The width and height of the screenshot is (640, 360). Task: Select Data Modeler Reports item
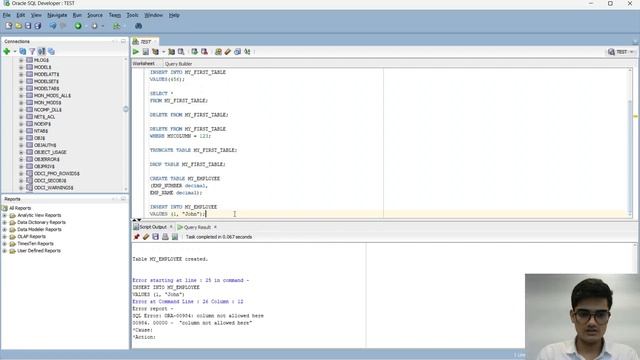click(x=39, y=229)
